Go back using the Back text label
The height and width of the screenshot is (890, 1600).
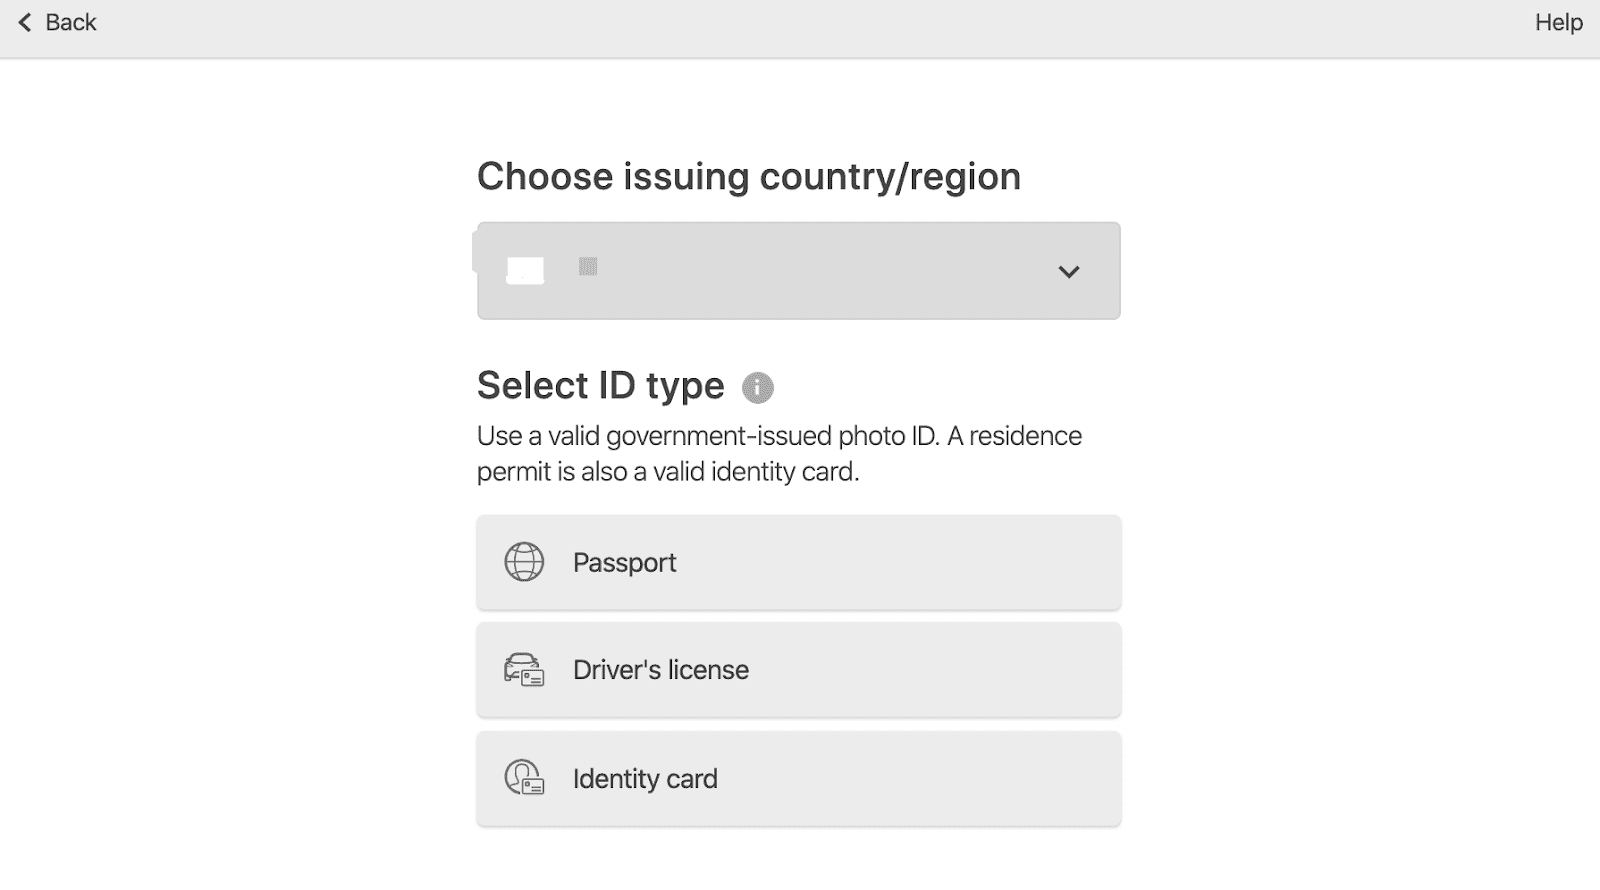pyautogui.click(x=71, y=22)
